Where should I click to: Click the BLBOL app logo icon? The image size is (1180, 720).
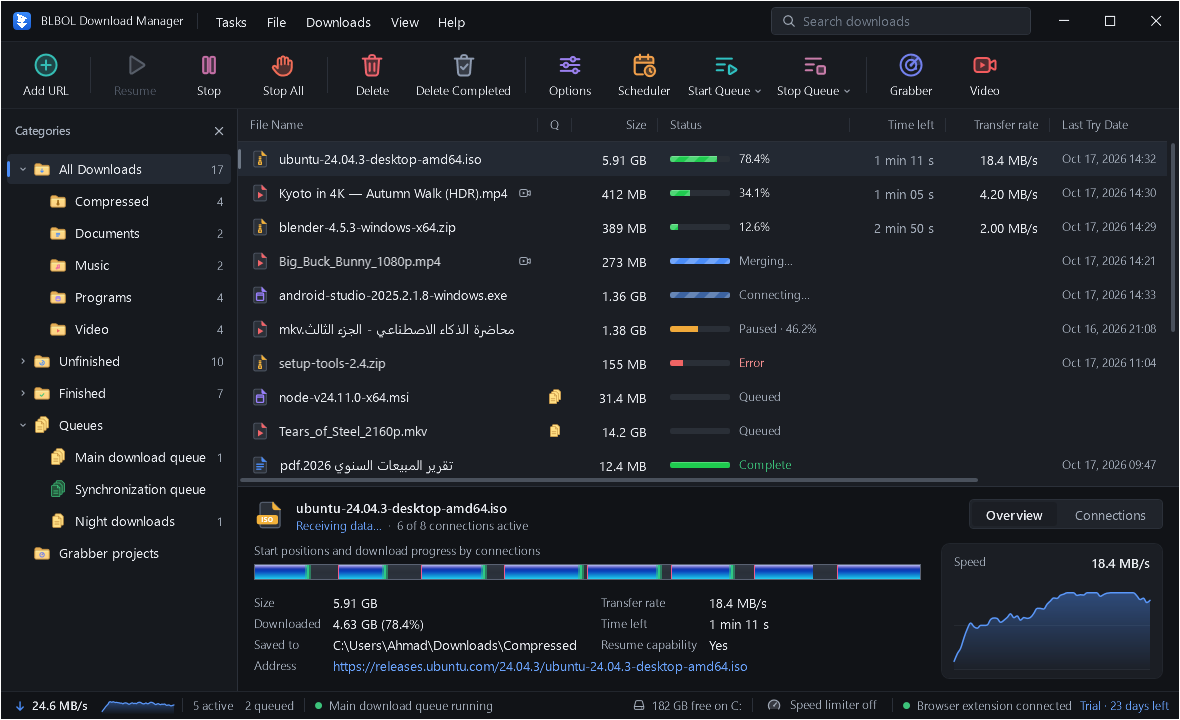click(x=22, y=21)
